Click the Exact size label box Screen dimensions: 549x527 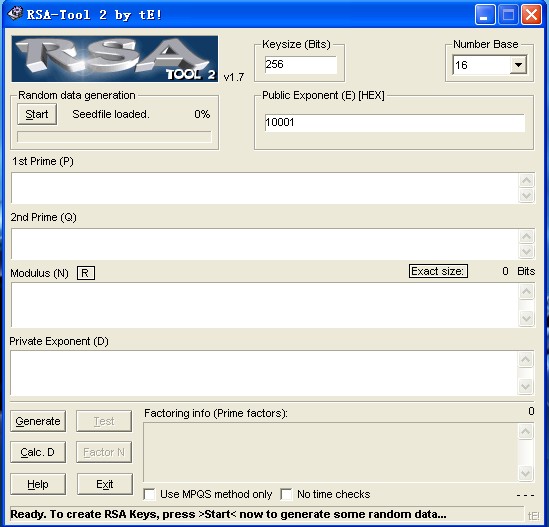[438, 271]
